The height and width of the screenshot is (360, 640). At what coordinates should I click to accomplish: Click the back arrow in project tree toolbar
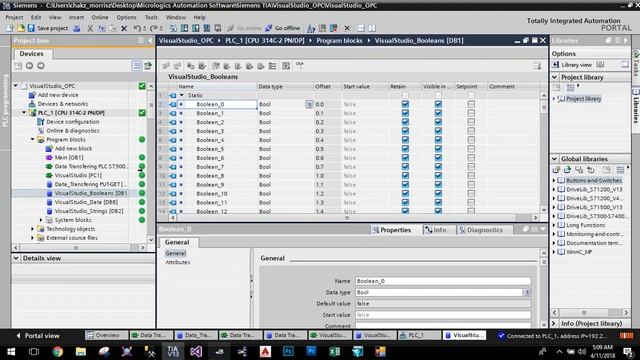coord(29,66)
